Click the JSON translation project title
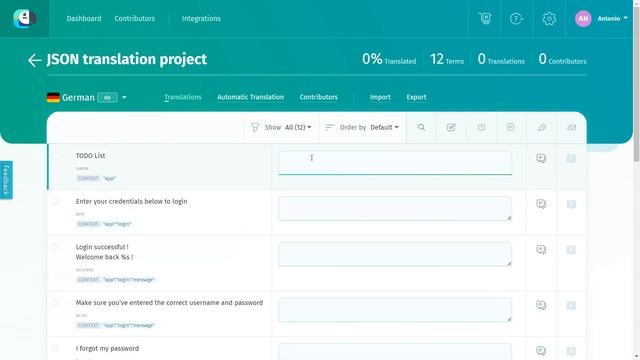The width and height of the screenshot is (640, 360). pyautogui.click(x=127, y=60)
